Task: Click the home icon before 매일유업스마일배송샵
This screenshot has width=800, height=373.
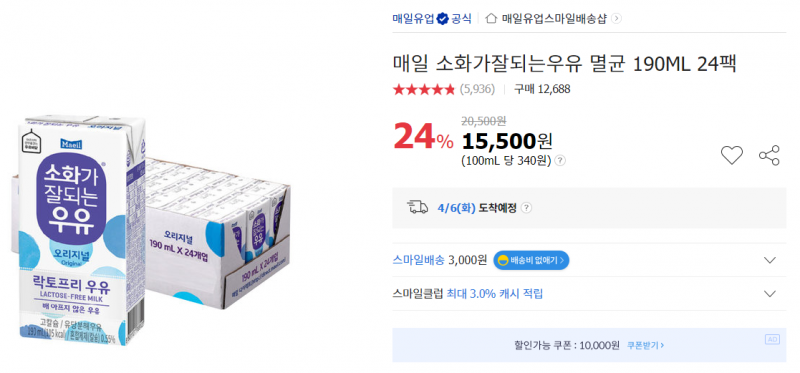Action: click(491, 18)
